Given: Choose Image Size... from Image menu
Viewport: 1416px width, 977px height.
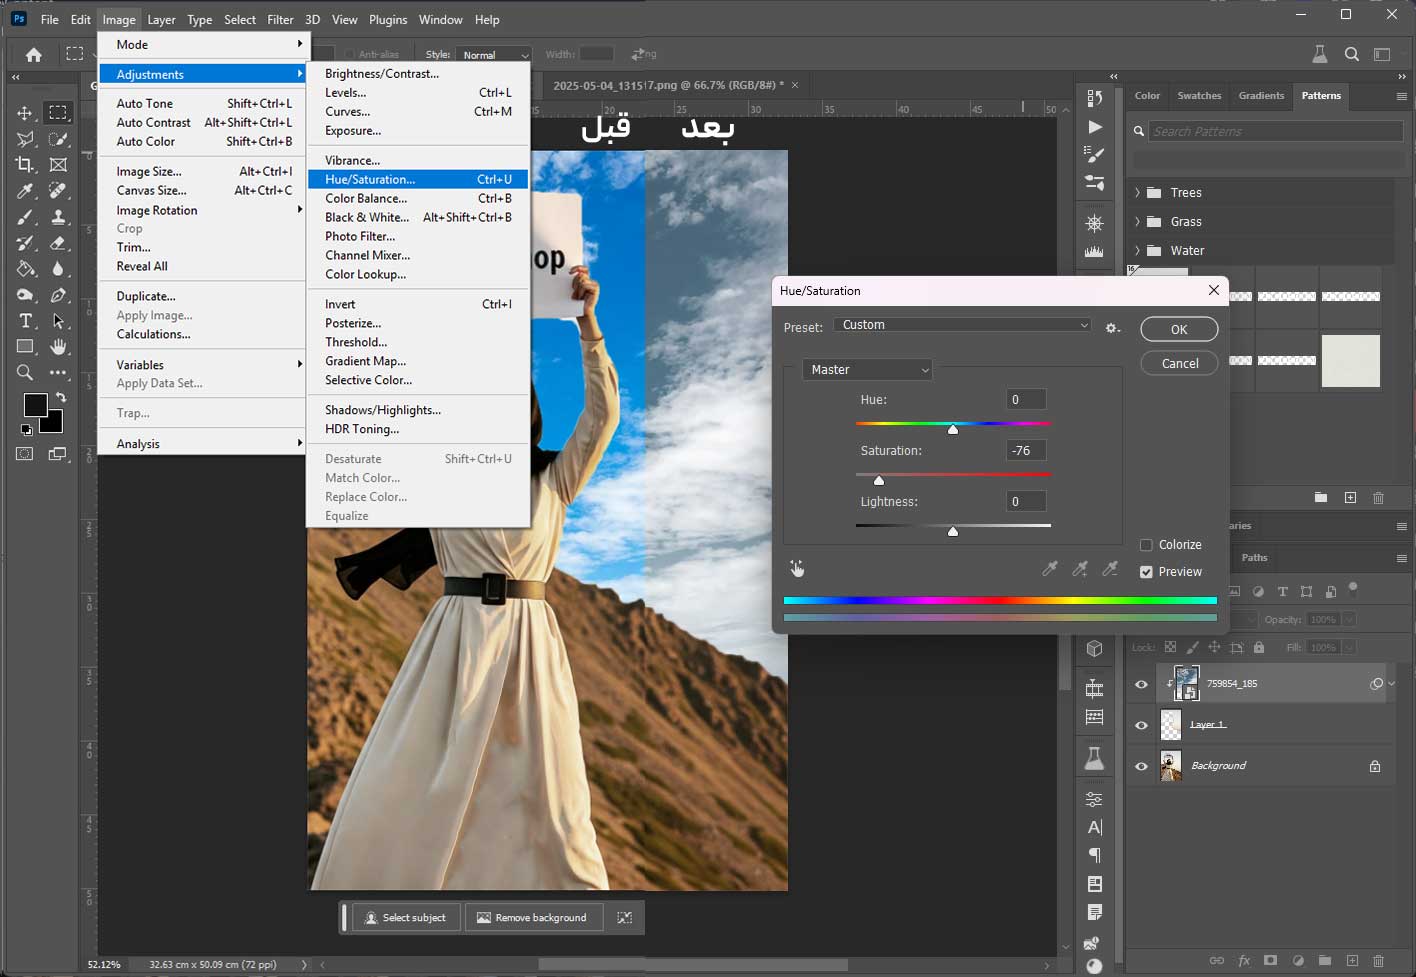Looking at the screenshot, I should coord(202,171).
